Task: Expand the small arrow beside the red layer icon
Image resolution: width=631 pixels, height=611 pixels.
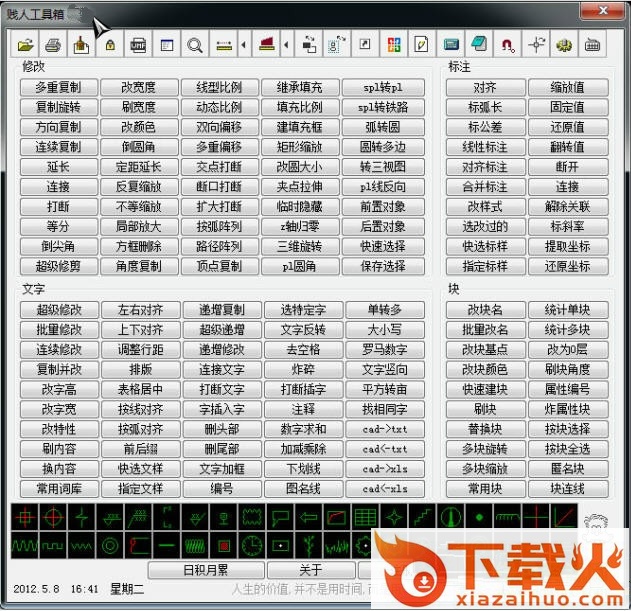Action: [x=287, y=45]
